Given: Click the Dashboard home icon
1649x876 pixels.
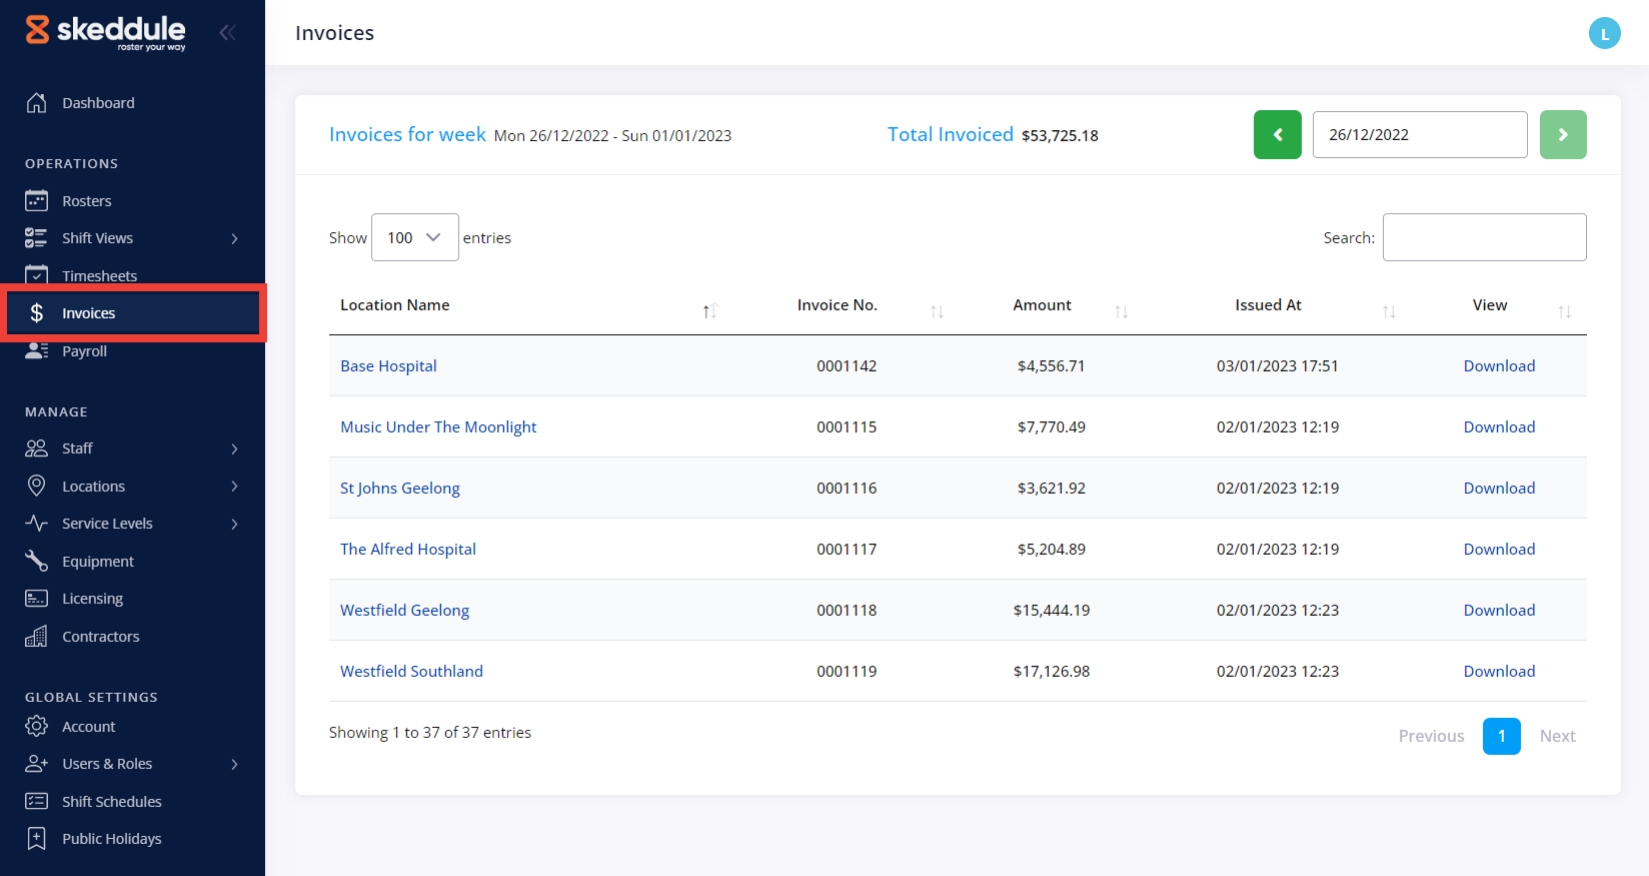Looking at the screenshot, I should click(x=37, y=103).
